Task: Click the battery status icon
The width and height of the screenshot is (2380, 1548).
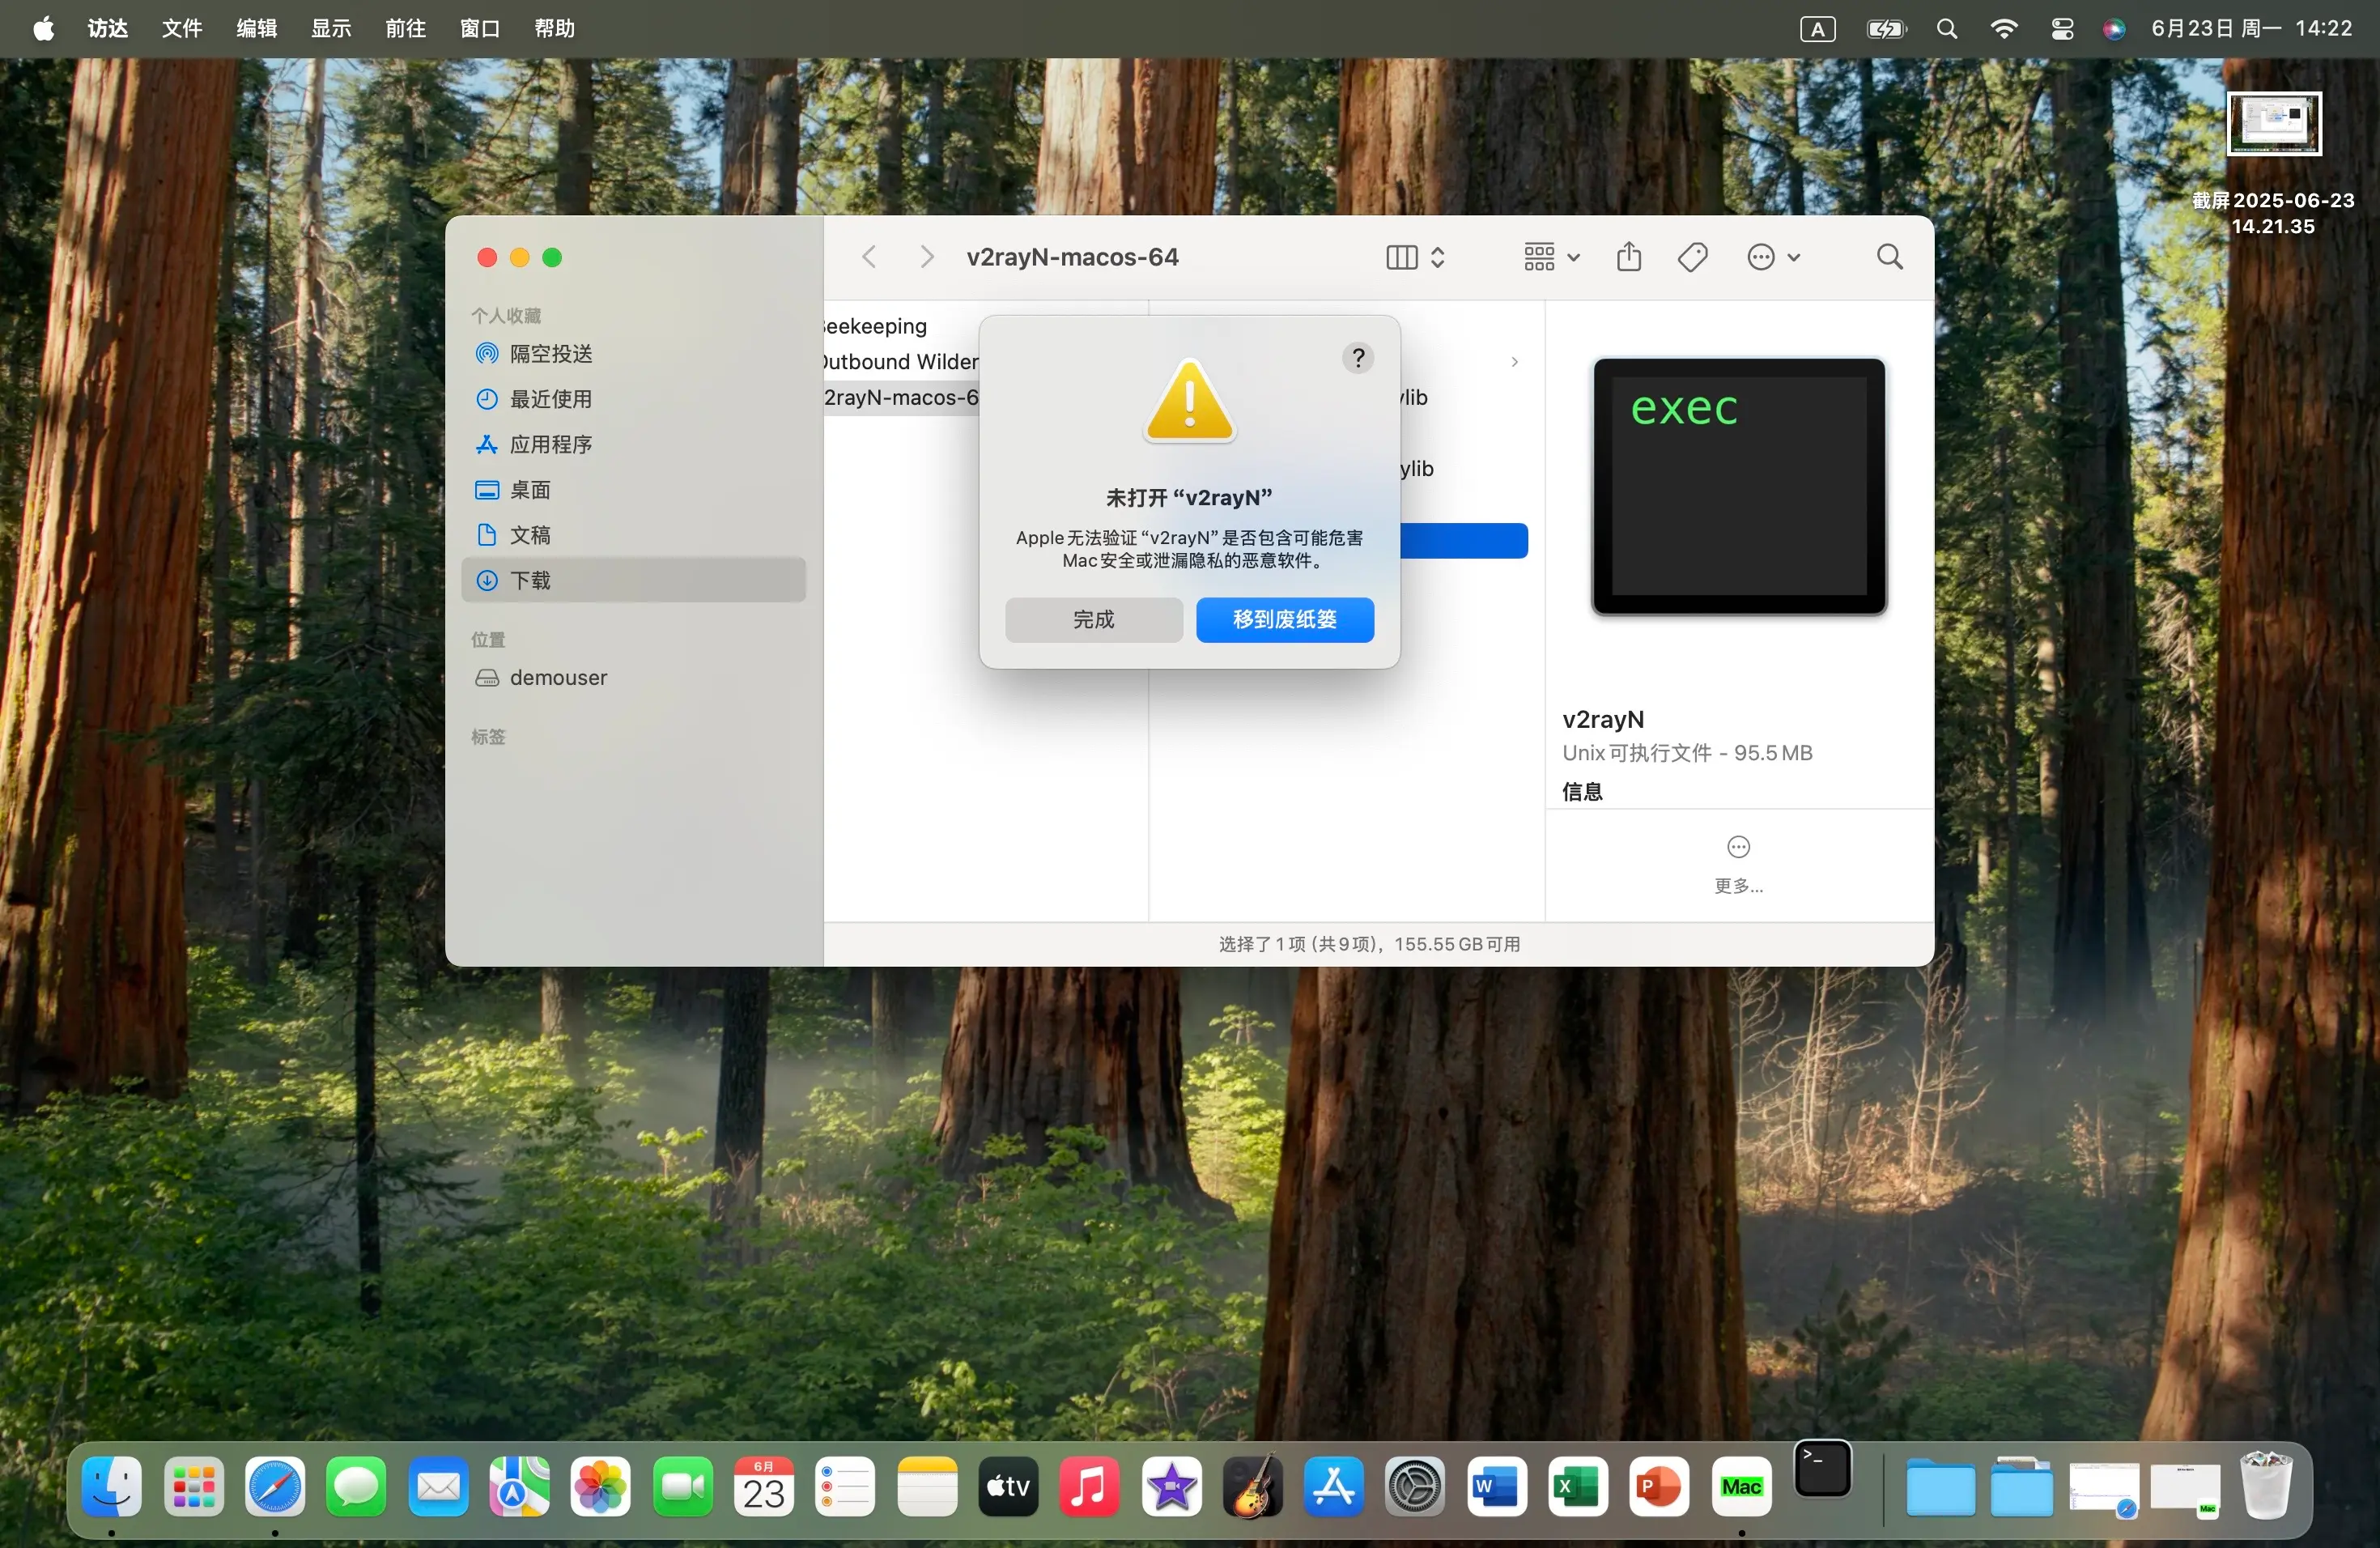Action: 1886,29
